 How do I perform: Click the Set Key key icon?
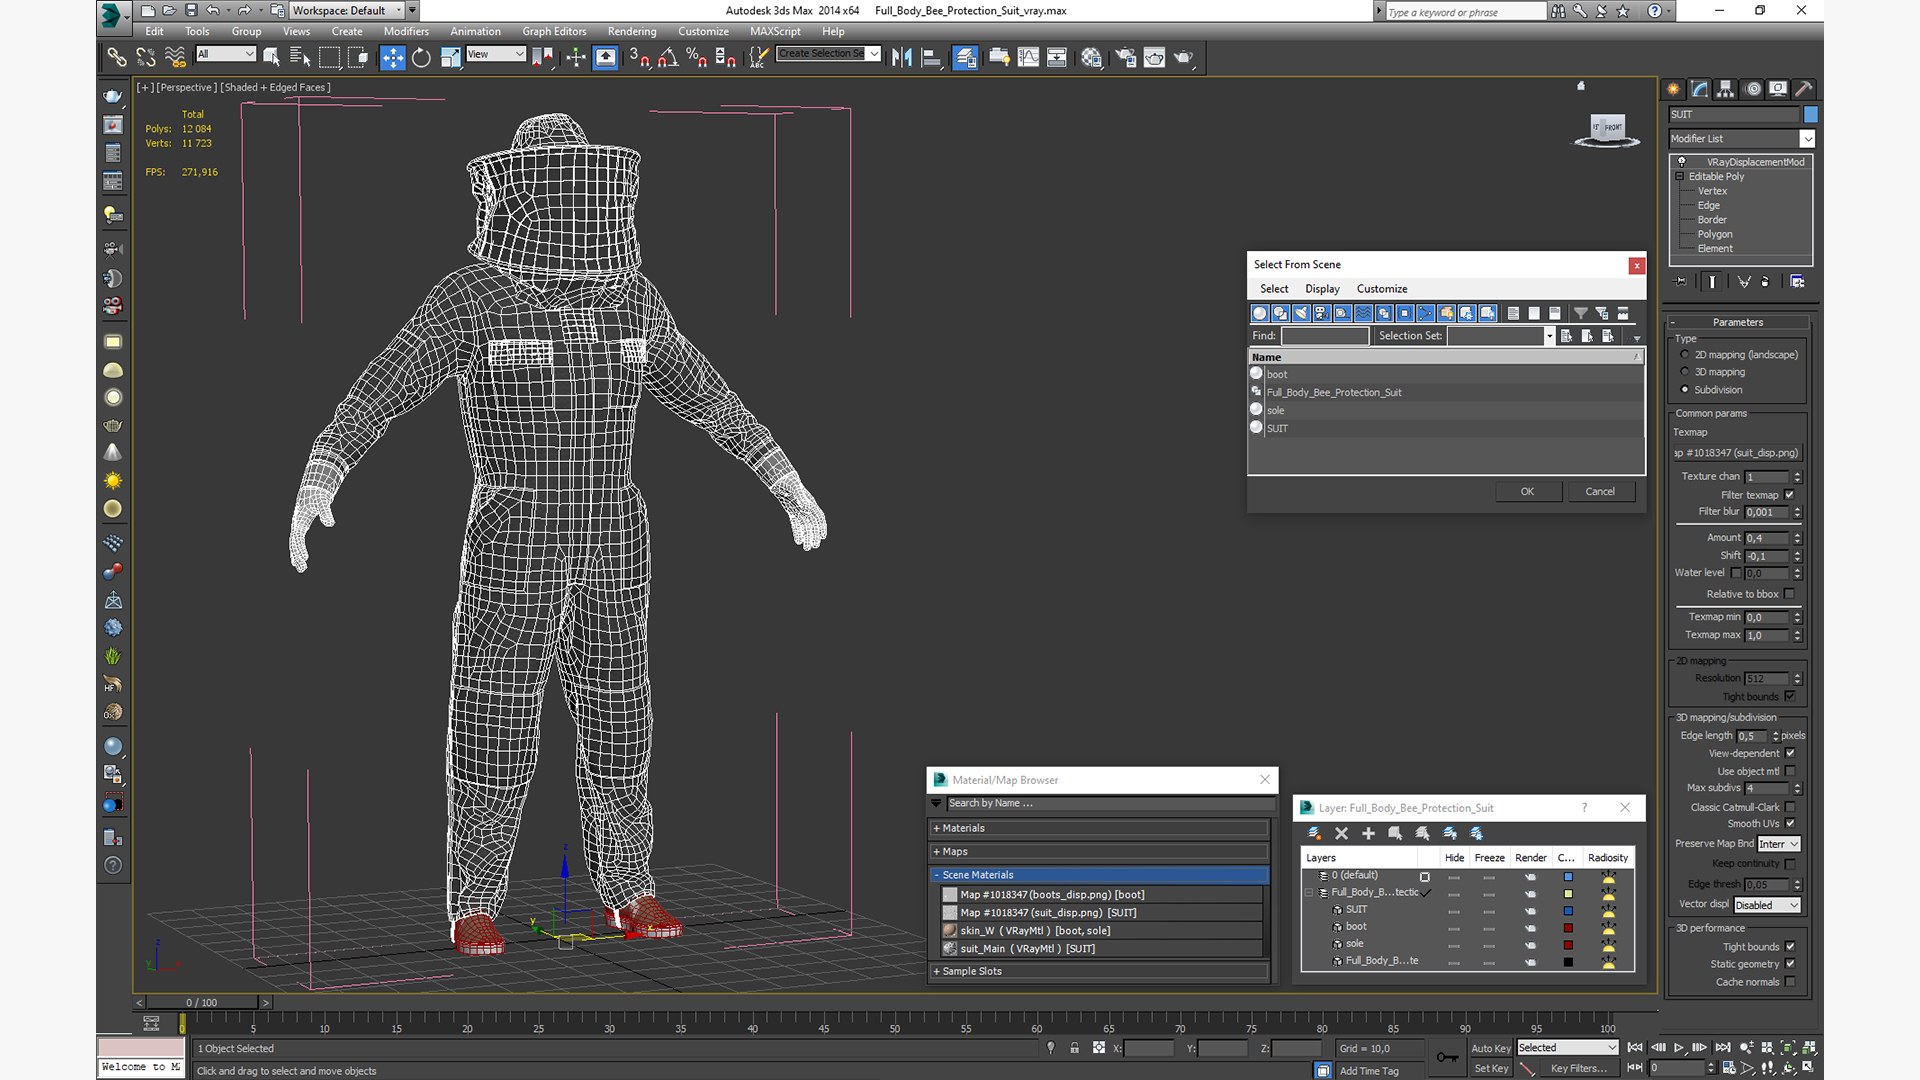[1446, 1057]
